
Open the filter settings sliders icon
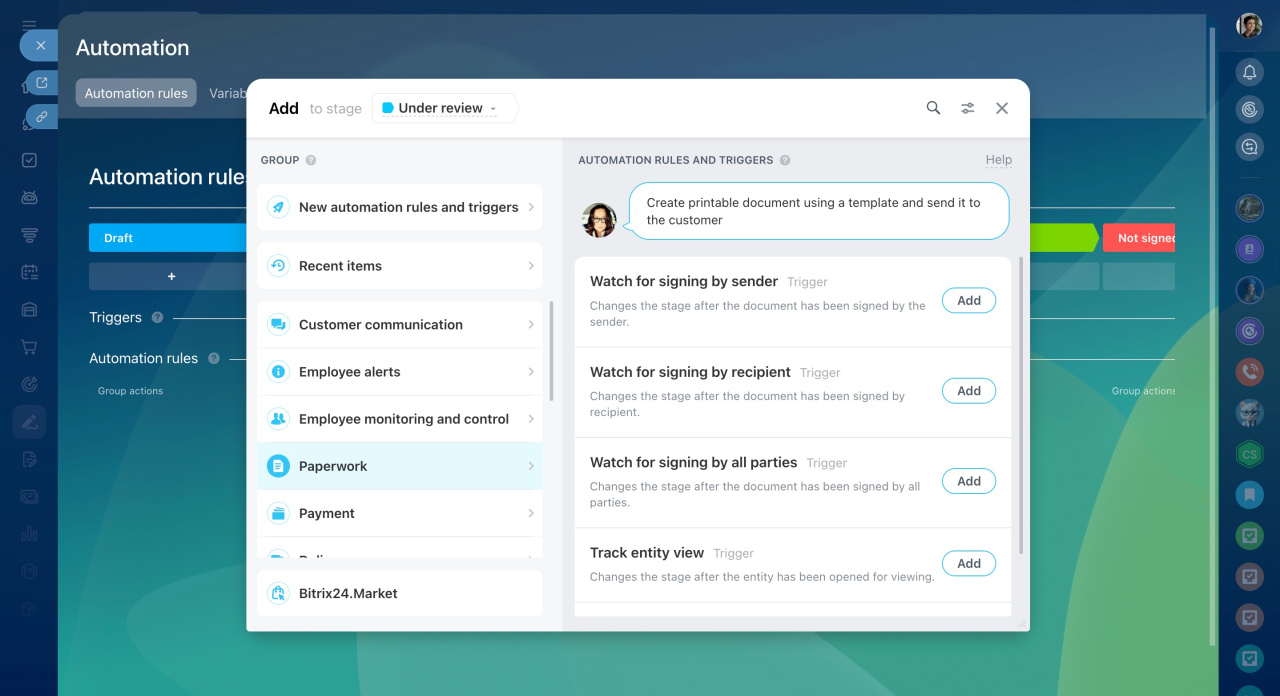968,108
